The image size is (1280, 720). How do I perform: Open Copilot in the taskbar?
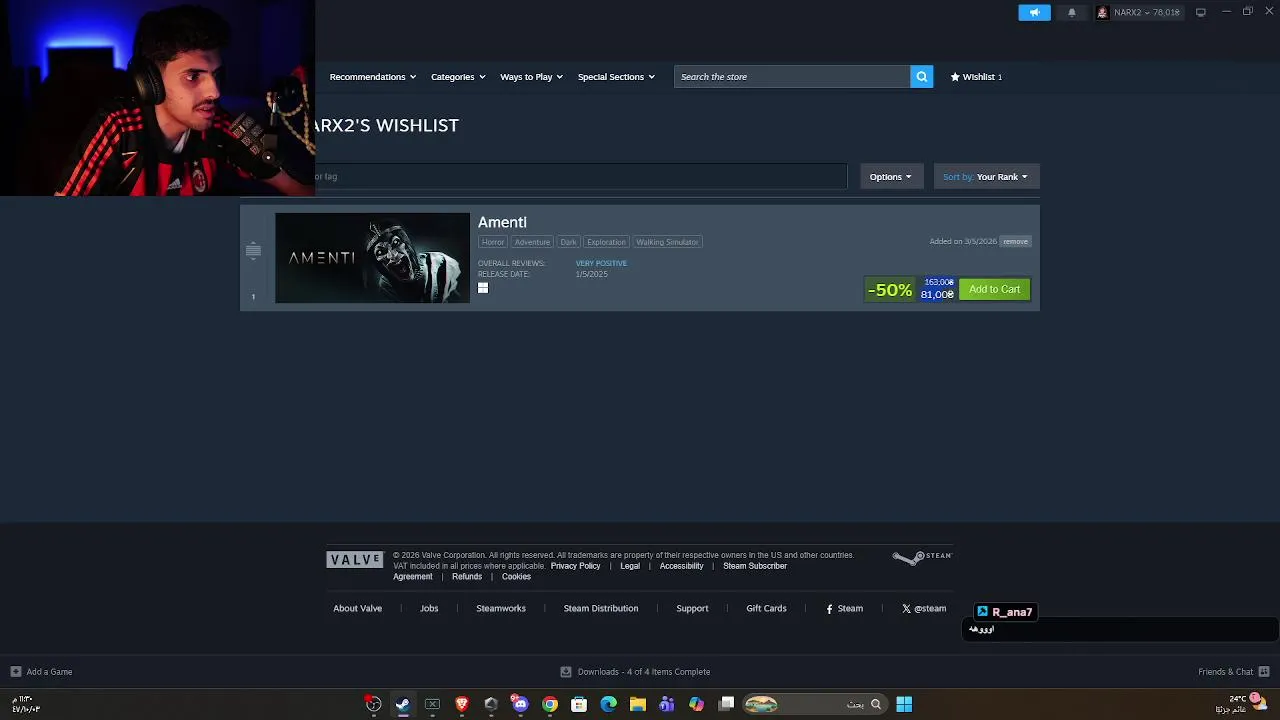pyautogui.click(x=696, y=704)
